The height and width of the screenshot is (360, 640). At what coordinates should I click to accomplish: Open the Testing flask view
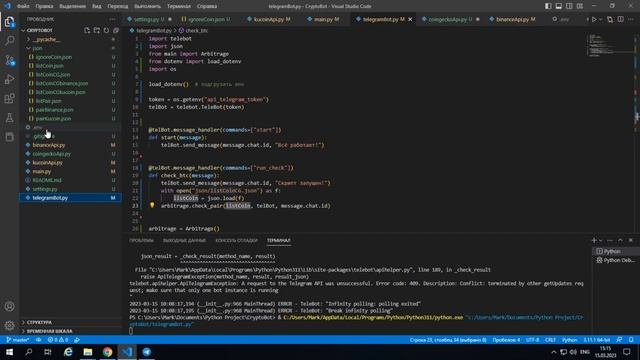coord(9,118)
